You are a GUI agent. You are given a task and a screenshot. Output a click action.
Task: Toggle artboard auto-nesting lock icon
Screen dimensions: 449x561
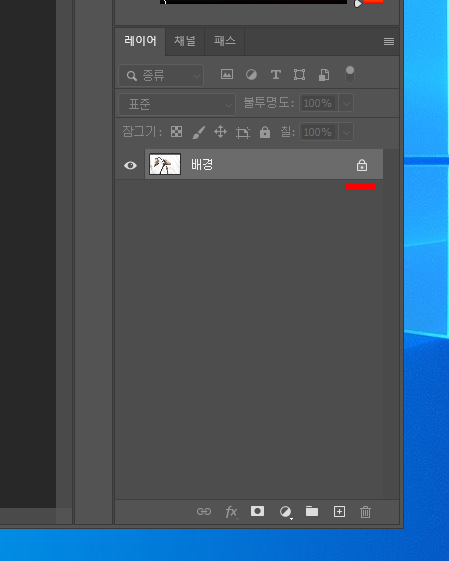(x=243, y=132)
